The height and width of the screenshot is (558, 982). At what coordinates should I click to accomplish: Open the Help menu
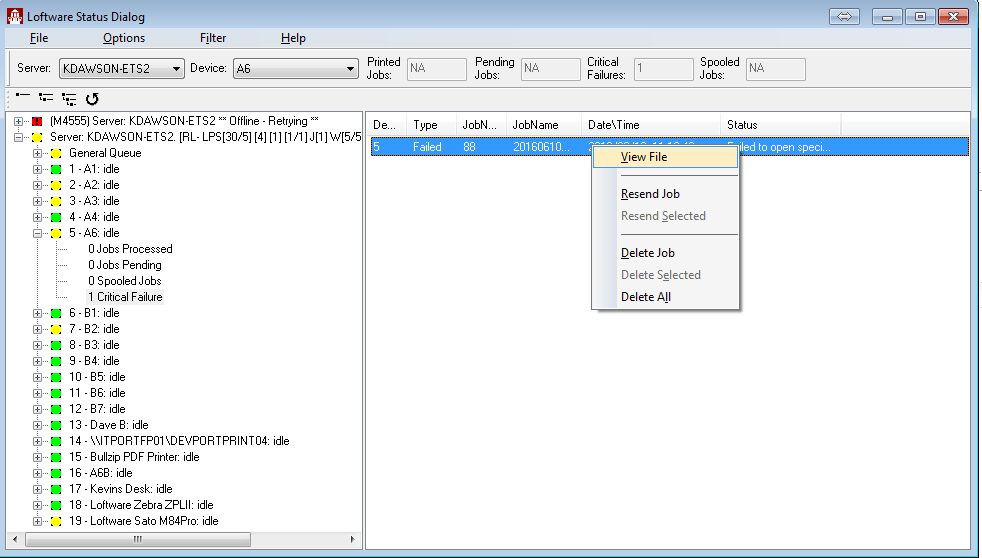[293, 38]
